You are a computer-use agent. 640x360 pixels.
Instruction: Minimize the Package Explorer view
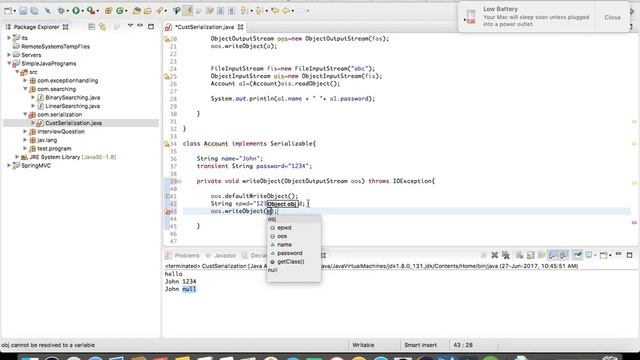click(140, 26)
